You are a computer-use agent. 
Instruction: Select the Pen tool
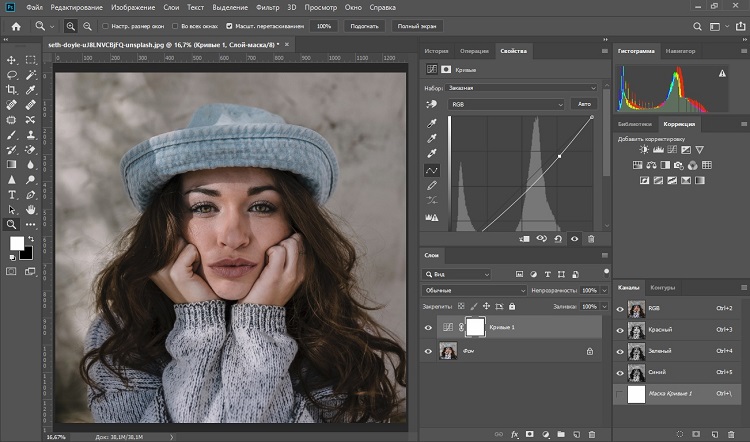point(31,195)
